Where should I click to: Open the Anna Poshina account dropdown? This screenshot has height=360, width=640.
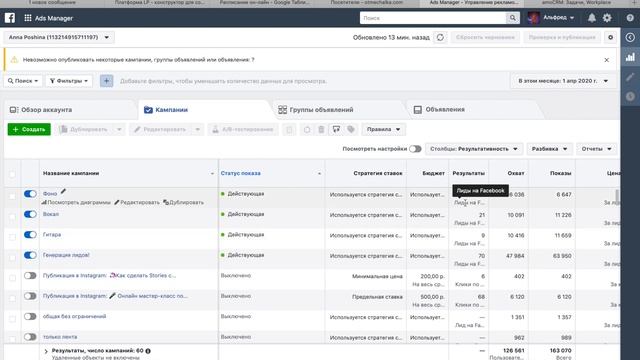pyautogui.click(x=59, y=37)
